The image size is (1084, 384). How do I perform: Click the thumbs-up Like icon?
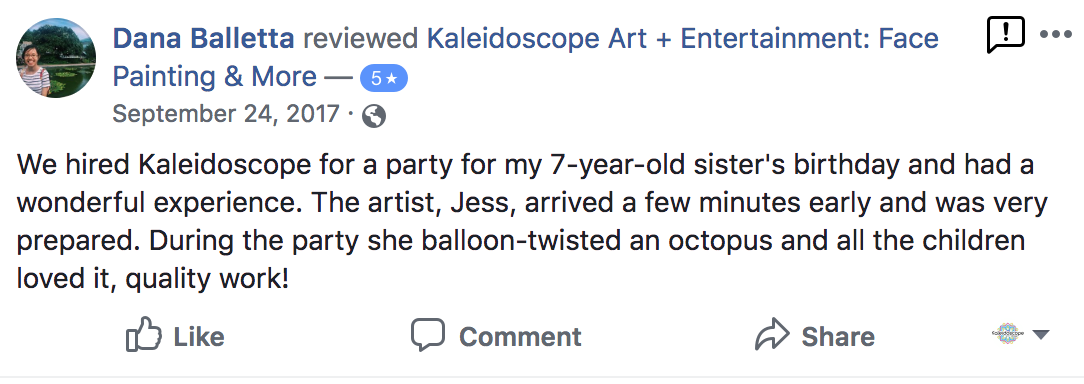point(144,336)
